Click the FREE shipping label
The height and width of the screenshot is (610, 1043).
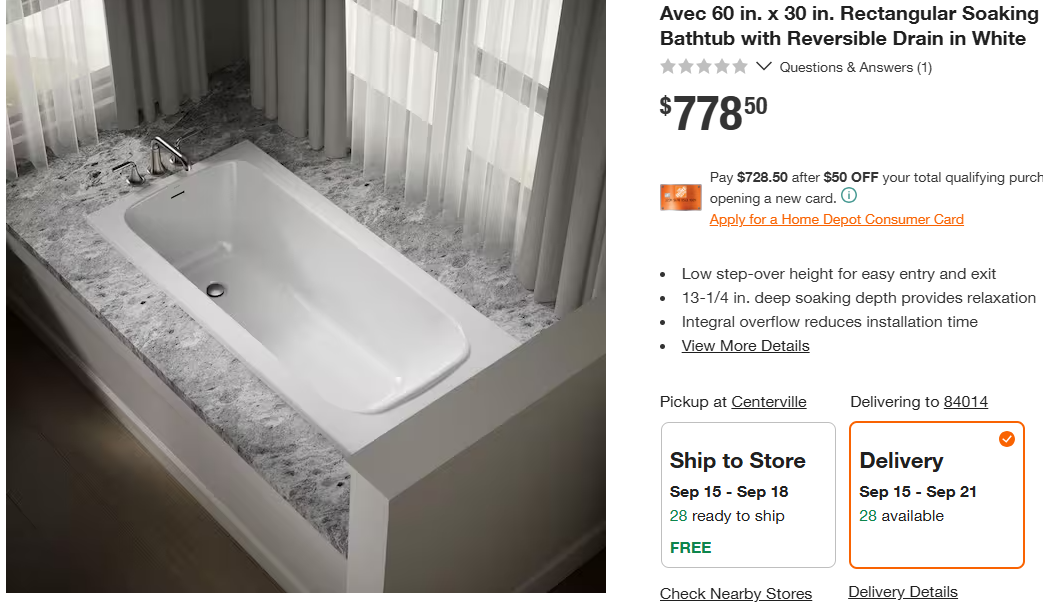pos(690,547)
